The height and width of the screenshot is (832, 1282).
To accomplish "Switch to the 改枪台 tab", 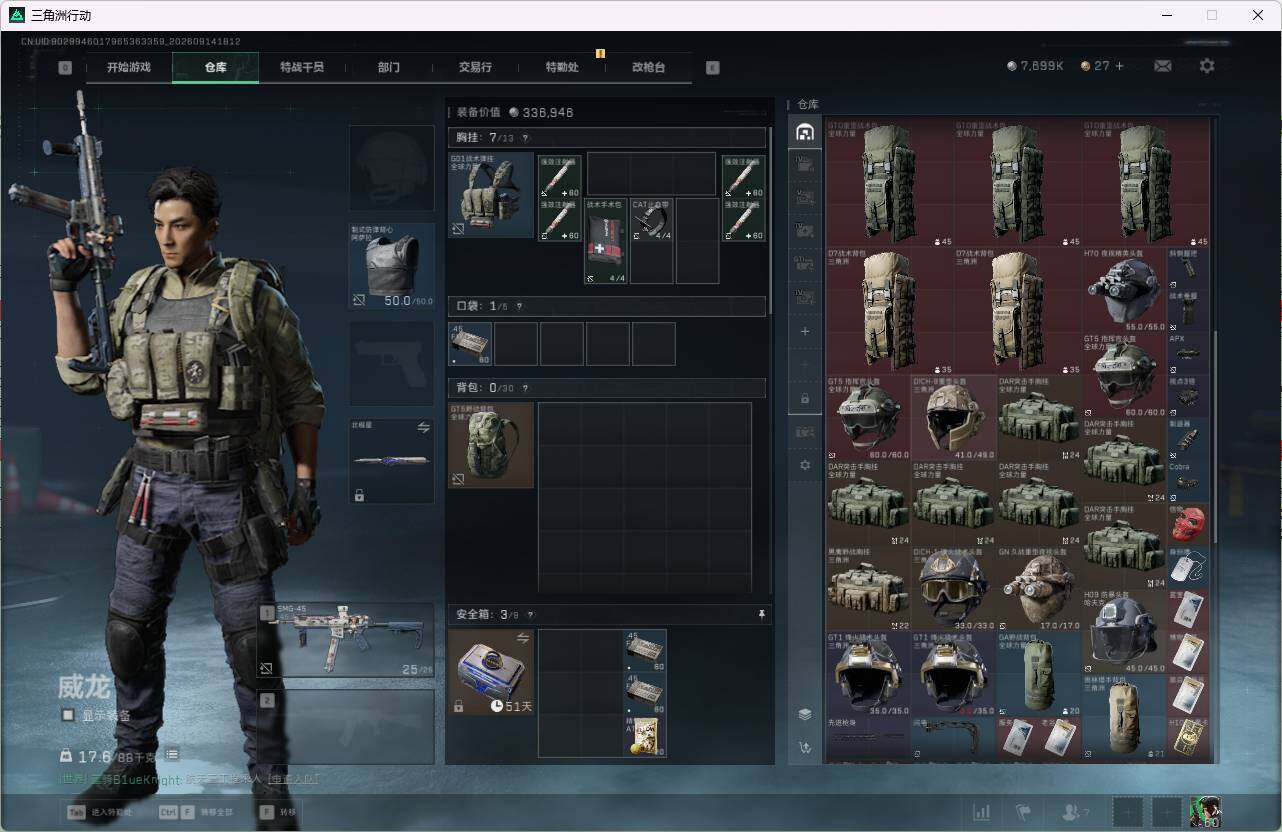I will (x=648, y=67).
